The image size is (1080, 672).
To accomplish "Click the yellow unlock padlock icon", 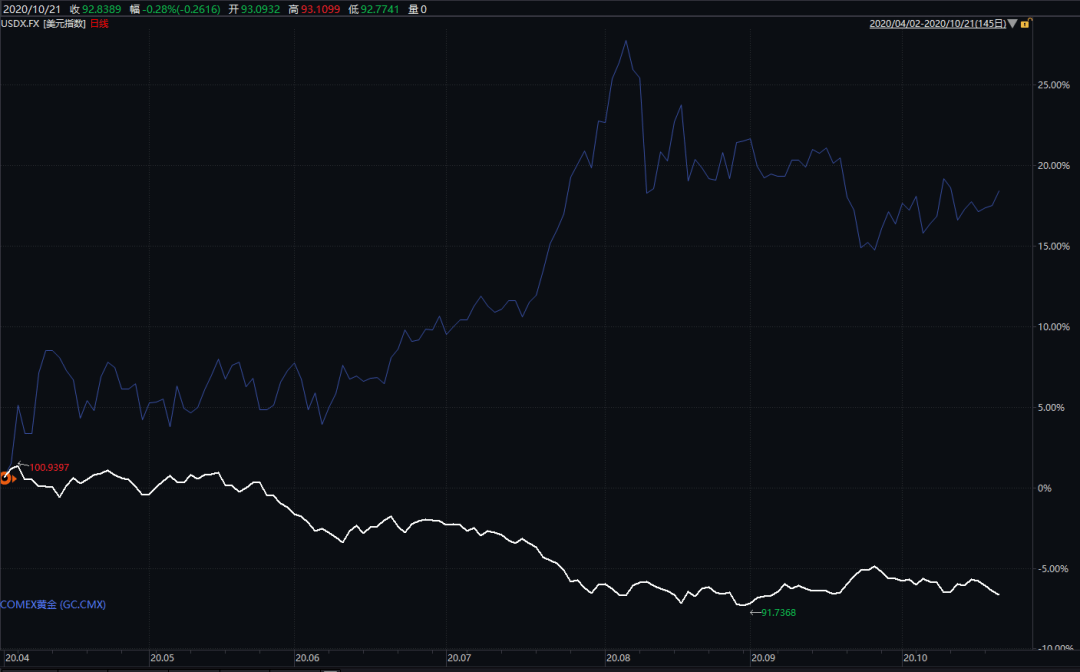I will (x=1025, y=24).
